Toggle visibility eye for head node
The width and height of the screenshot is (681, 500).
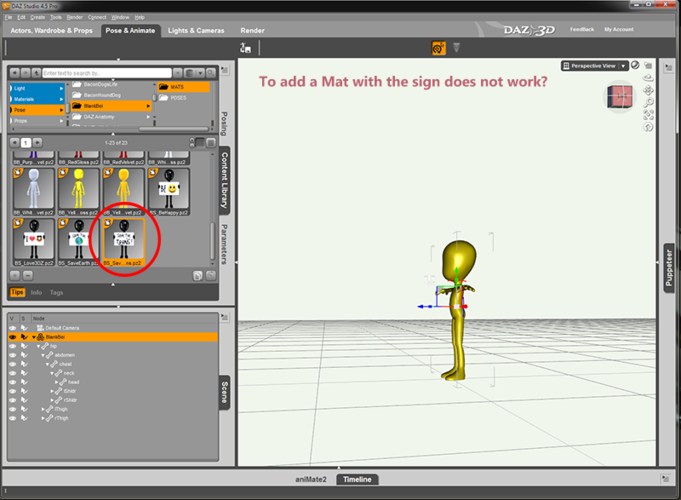[x=13, y=382]
